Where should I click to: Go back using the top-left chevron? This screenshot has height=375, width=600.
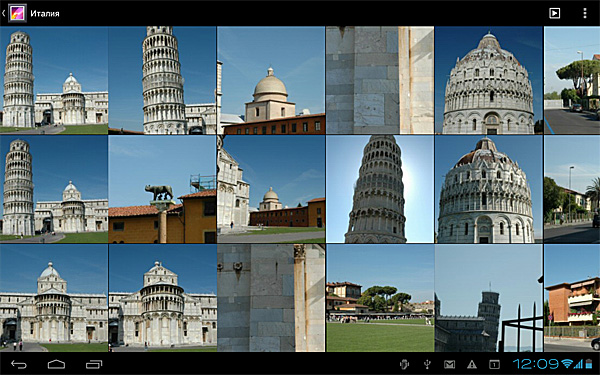3,13
